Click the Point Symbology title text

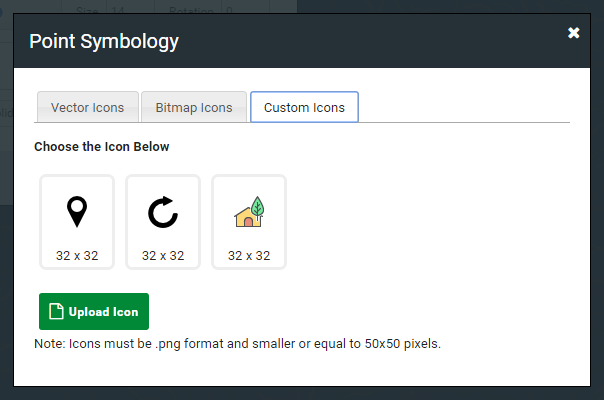click(x=104, y=42)
